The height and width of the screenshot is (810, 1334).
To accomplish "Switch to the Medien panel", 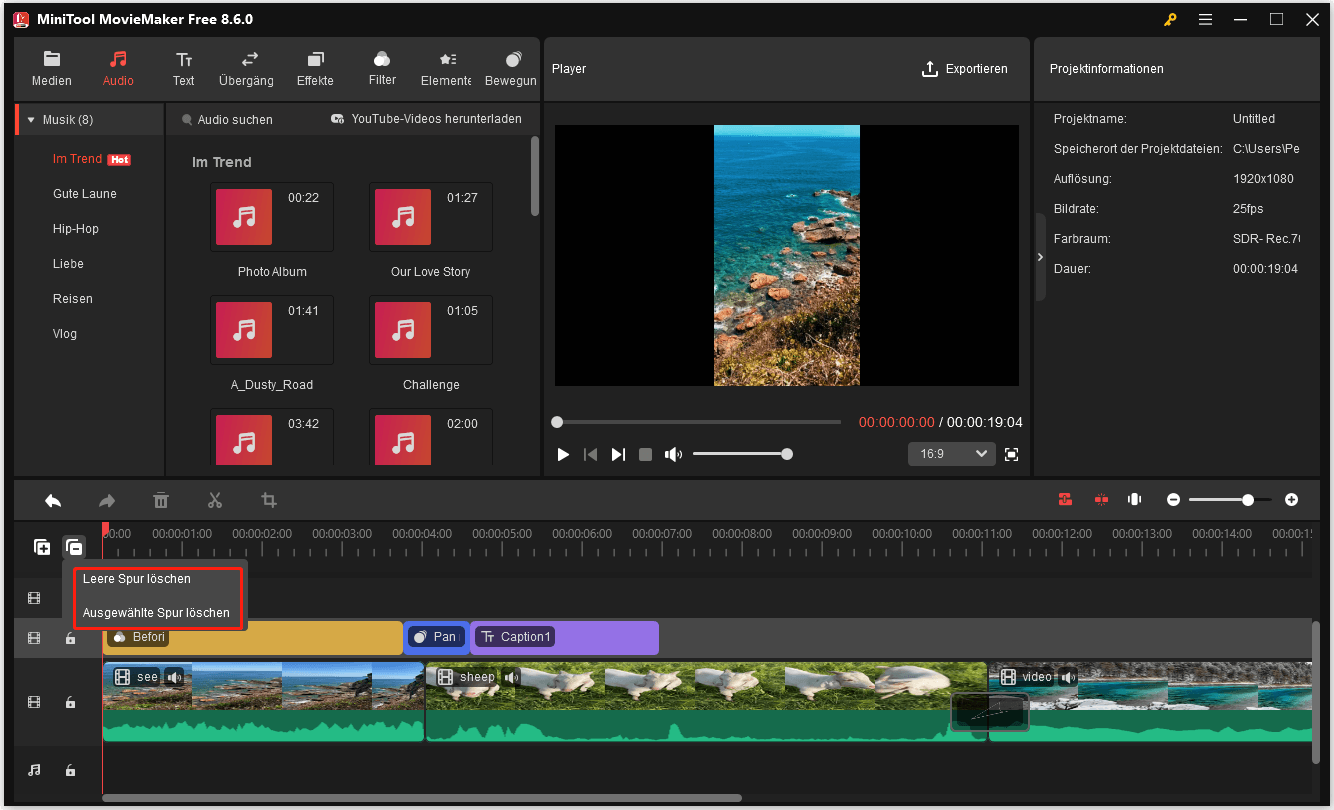I will coord(51,67).
